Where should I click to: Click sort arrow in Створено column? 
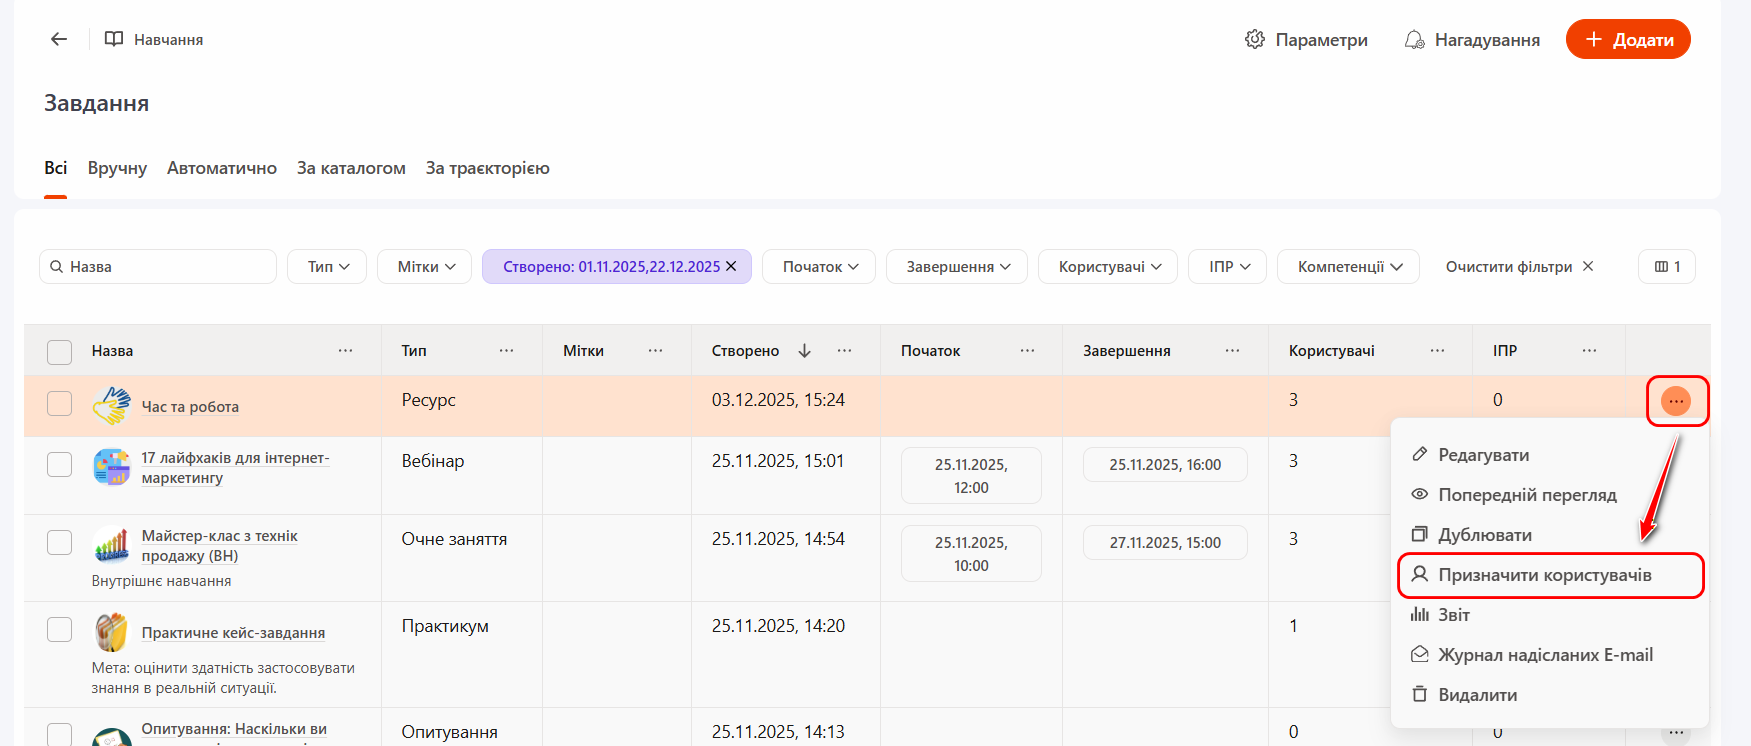[804, 351]
